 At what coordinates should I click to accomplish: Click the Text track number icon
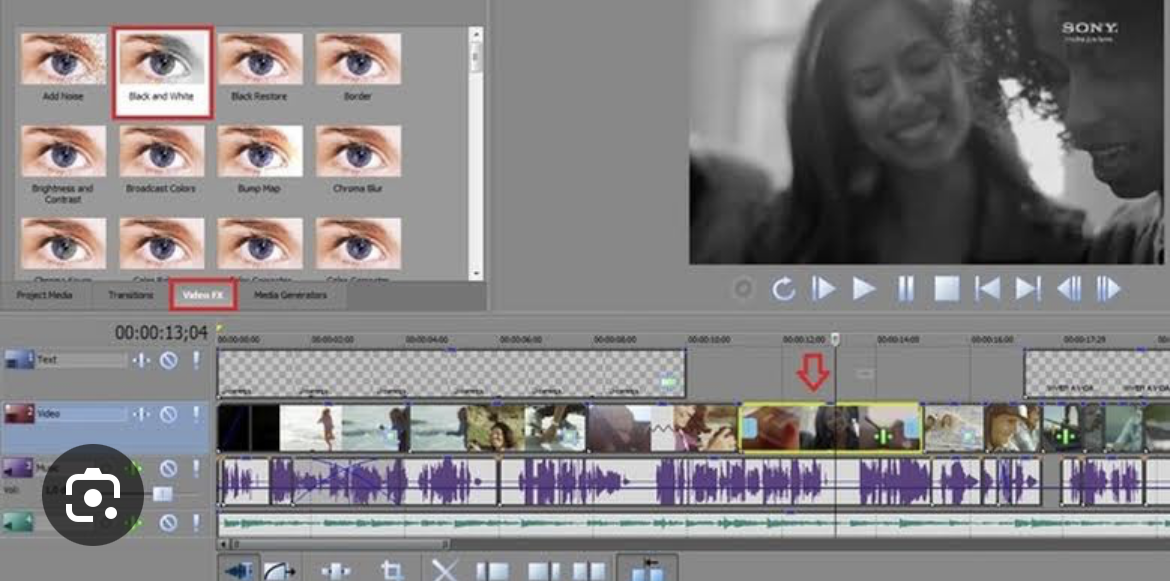(19, 359)
